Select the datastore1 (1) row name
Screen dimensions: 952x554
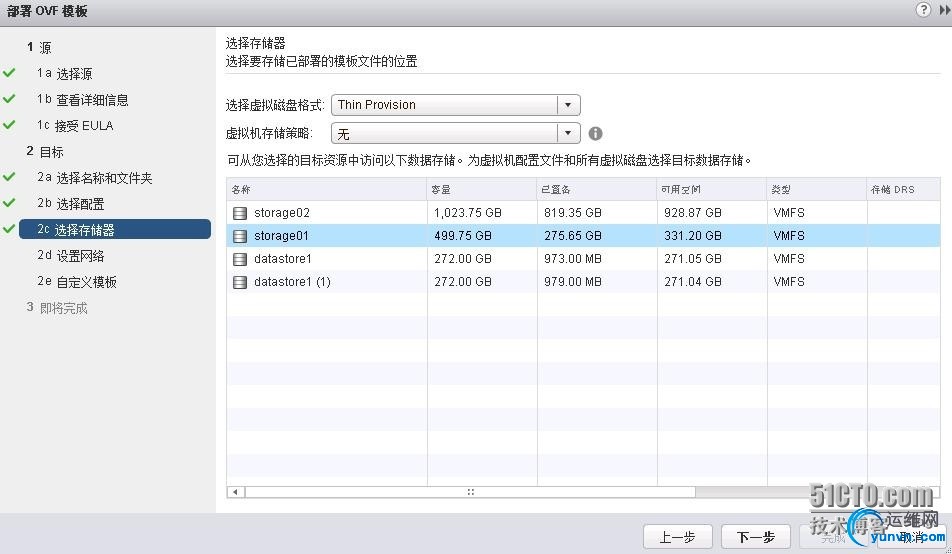tap(292, 282)
